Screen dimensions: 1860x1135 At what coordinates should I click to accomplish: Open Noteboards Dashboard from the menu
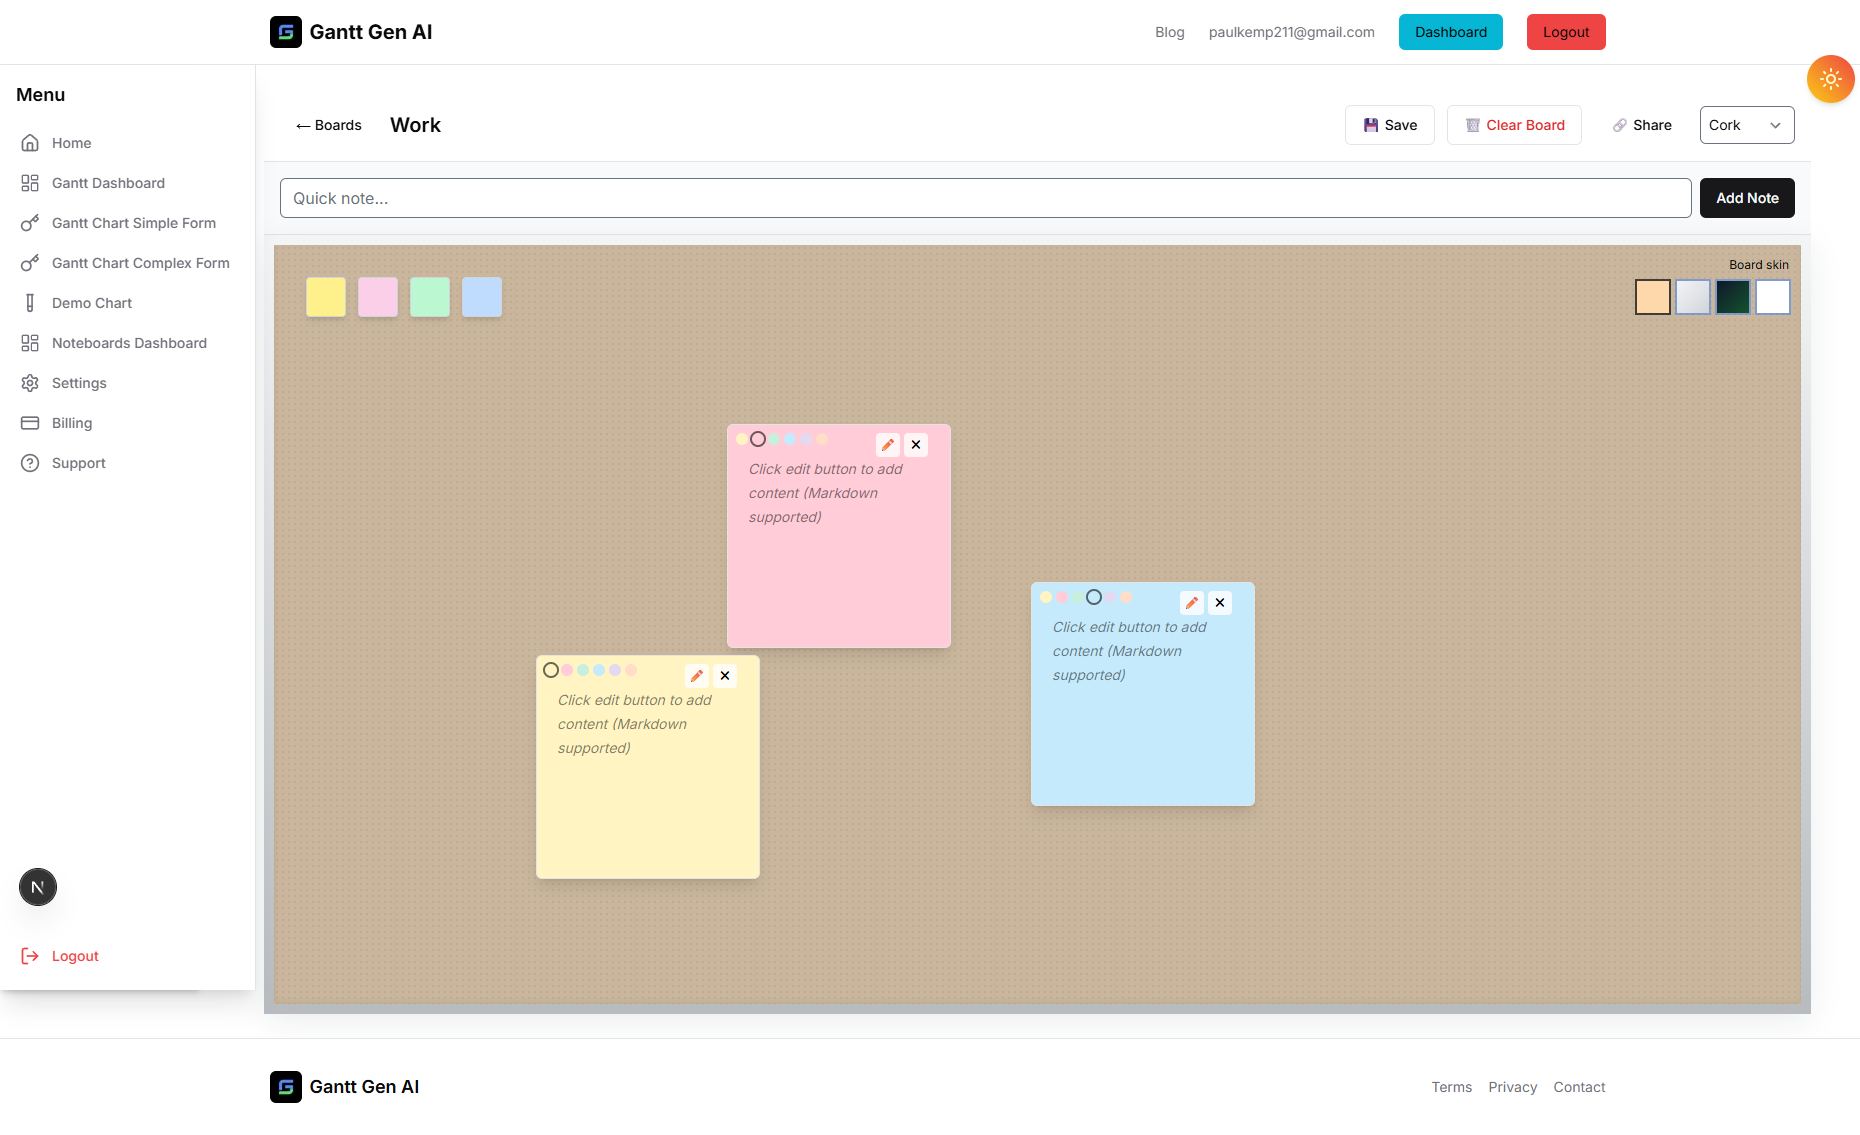click(129, 343)
